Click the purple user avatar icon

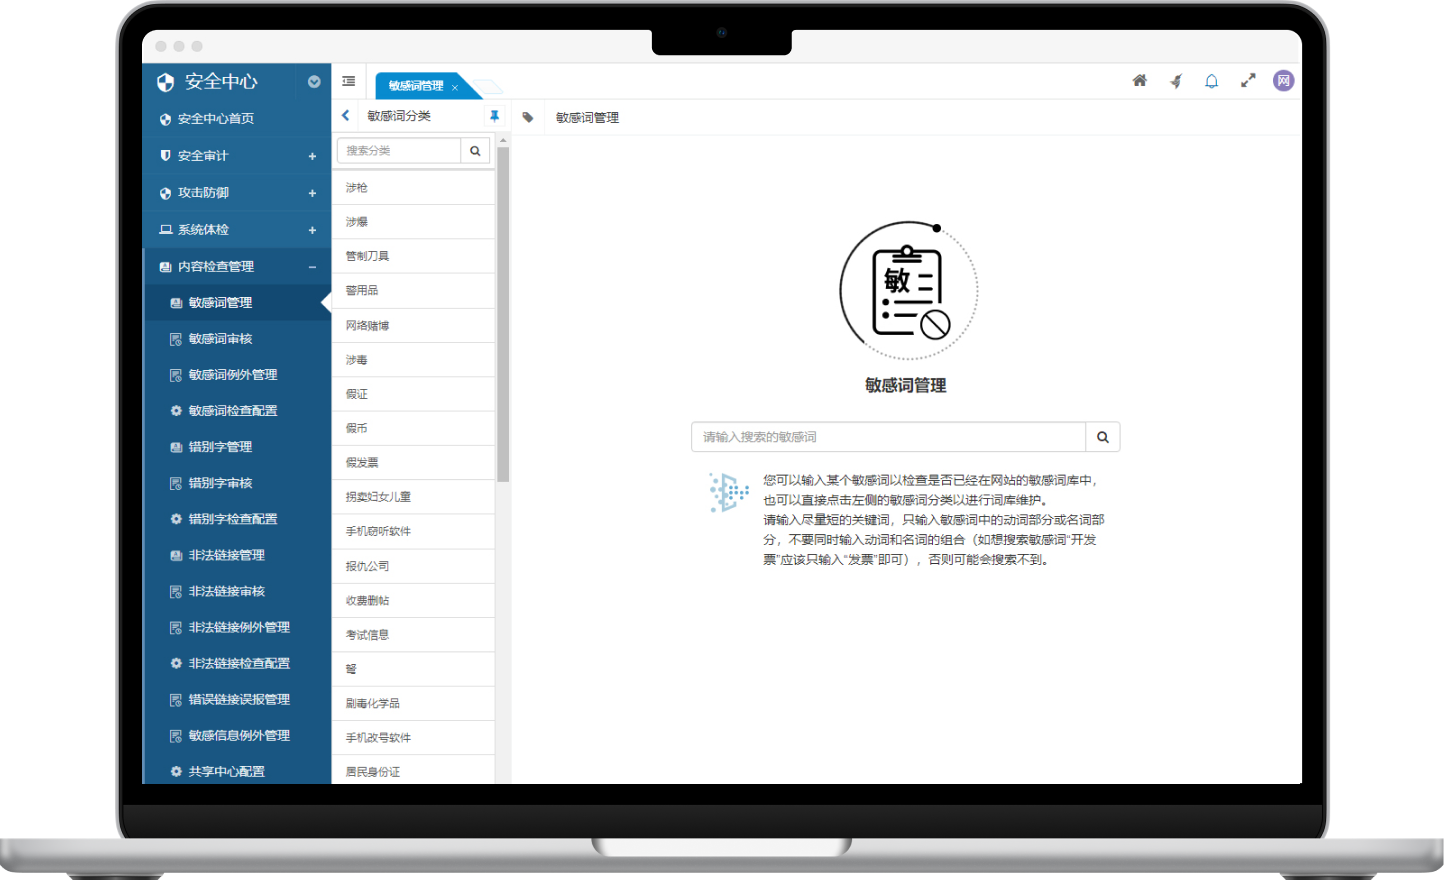[x=1283, y=81]
